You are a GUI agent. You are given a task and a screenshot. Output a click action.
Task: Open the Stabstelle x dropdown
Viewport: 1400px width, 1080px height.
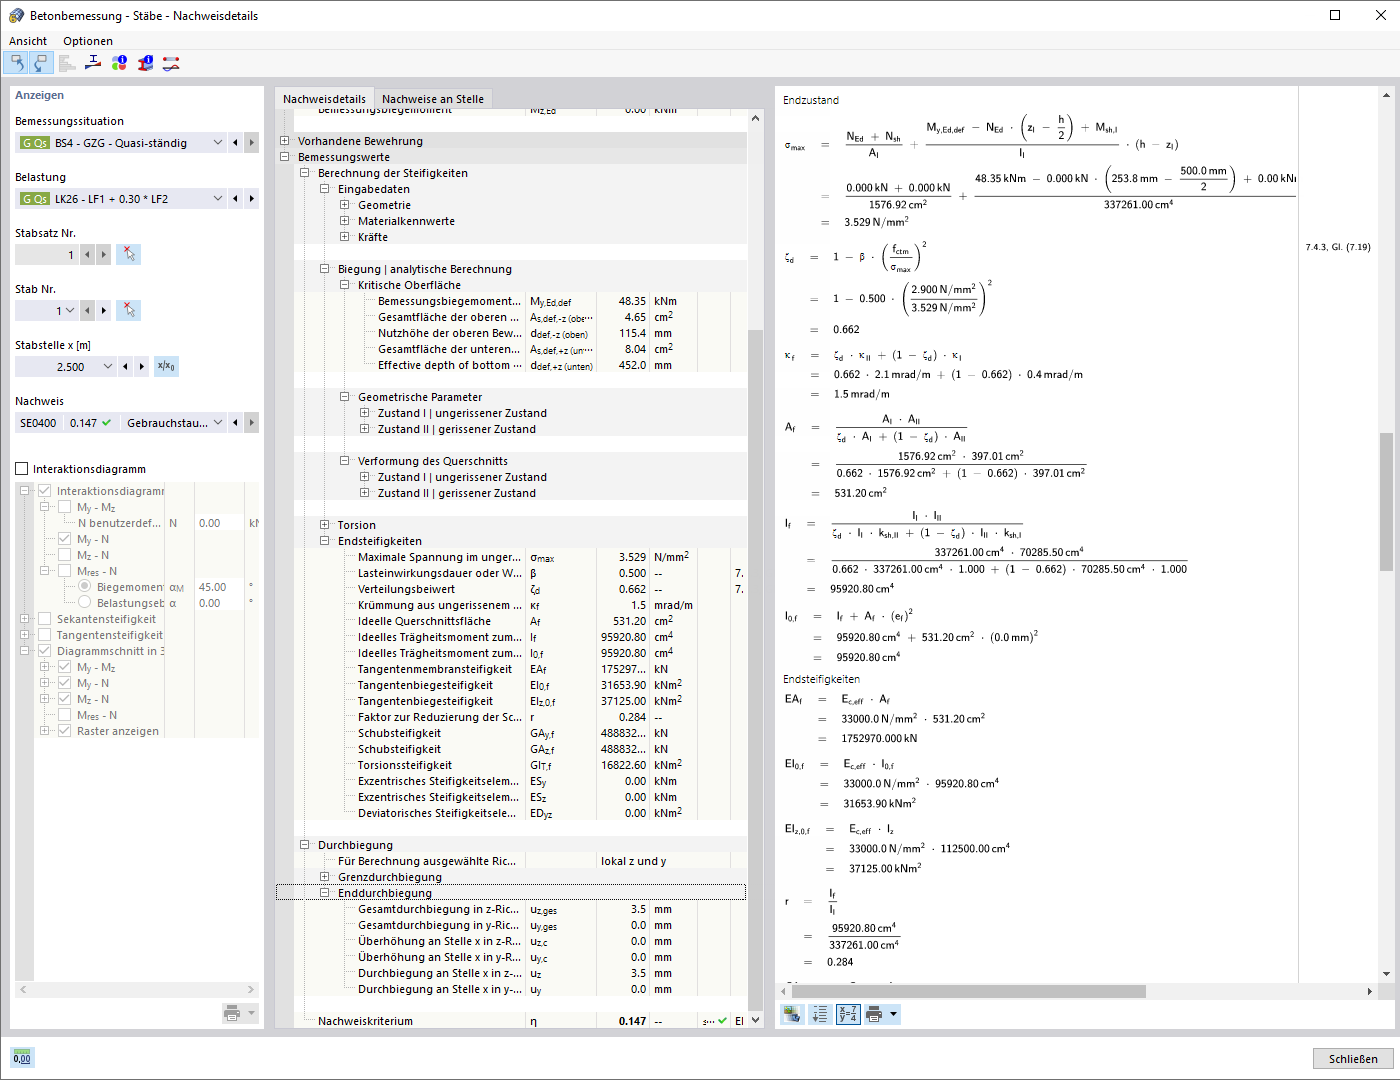108,367
